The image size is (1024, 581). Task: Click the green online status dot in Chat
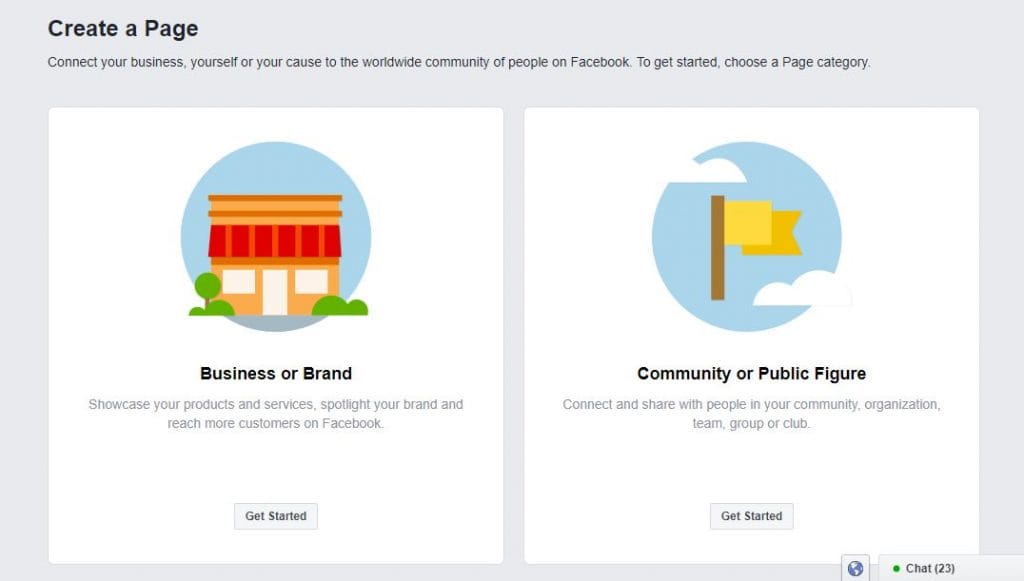[x=897, y=569]
